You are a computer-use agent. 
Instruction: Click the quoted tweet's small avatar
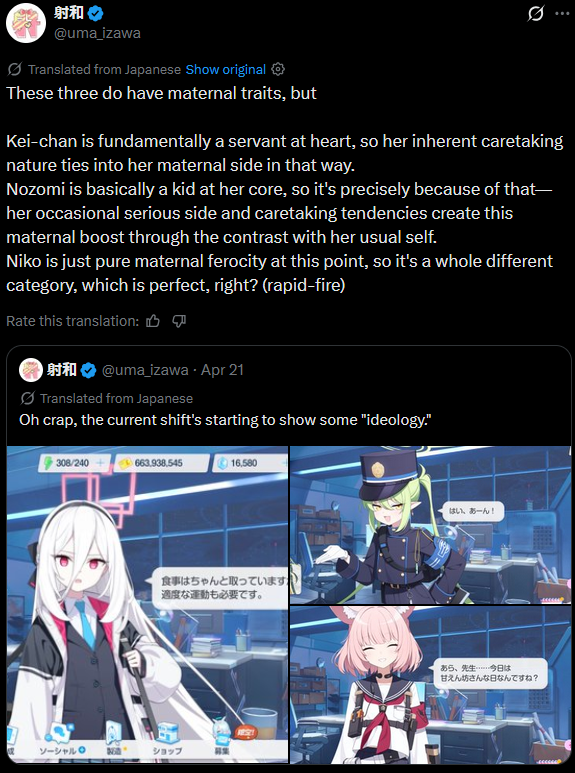point(31,370)
